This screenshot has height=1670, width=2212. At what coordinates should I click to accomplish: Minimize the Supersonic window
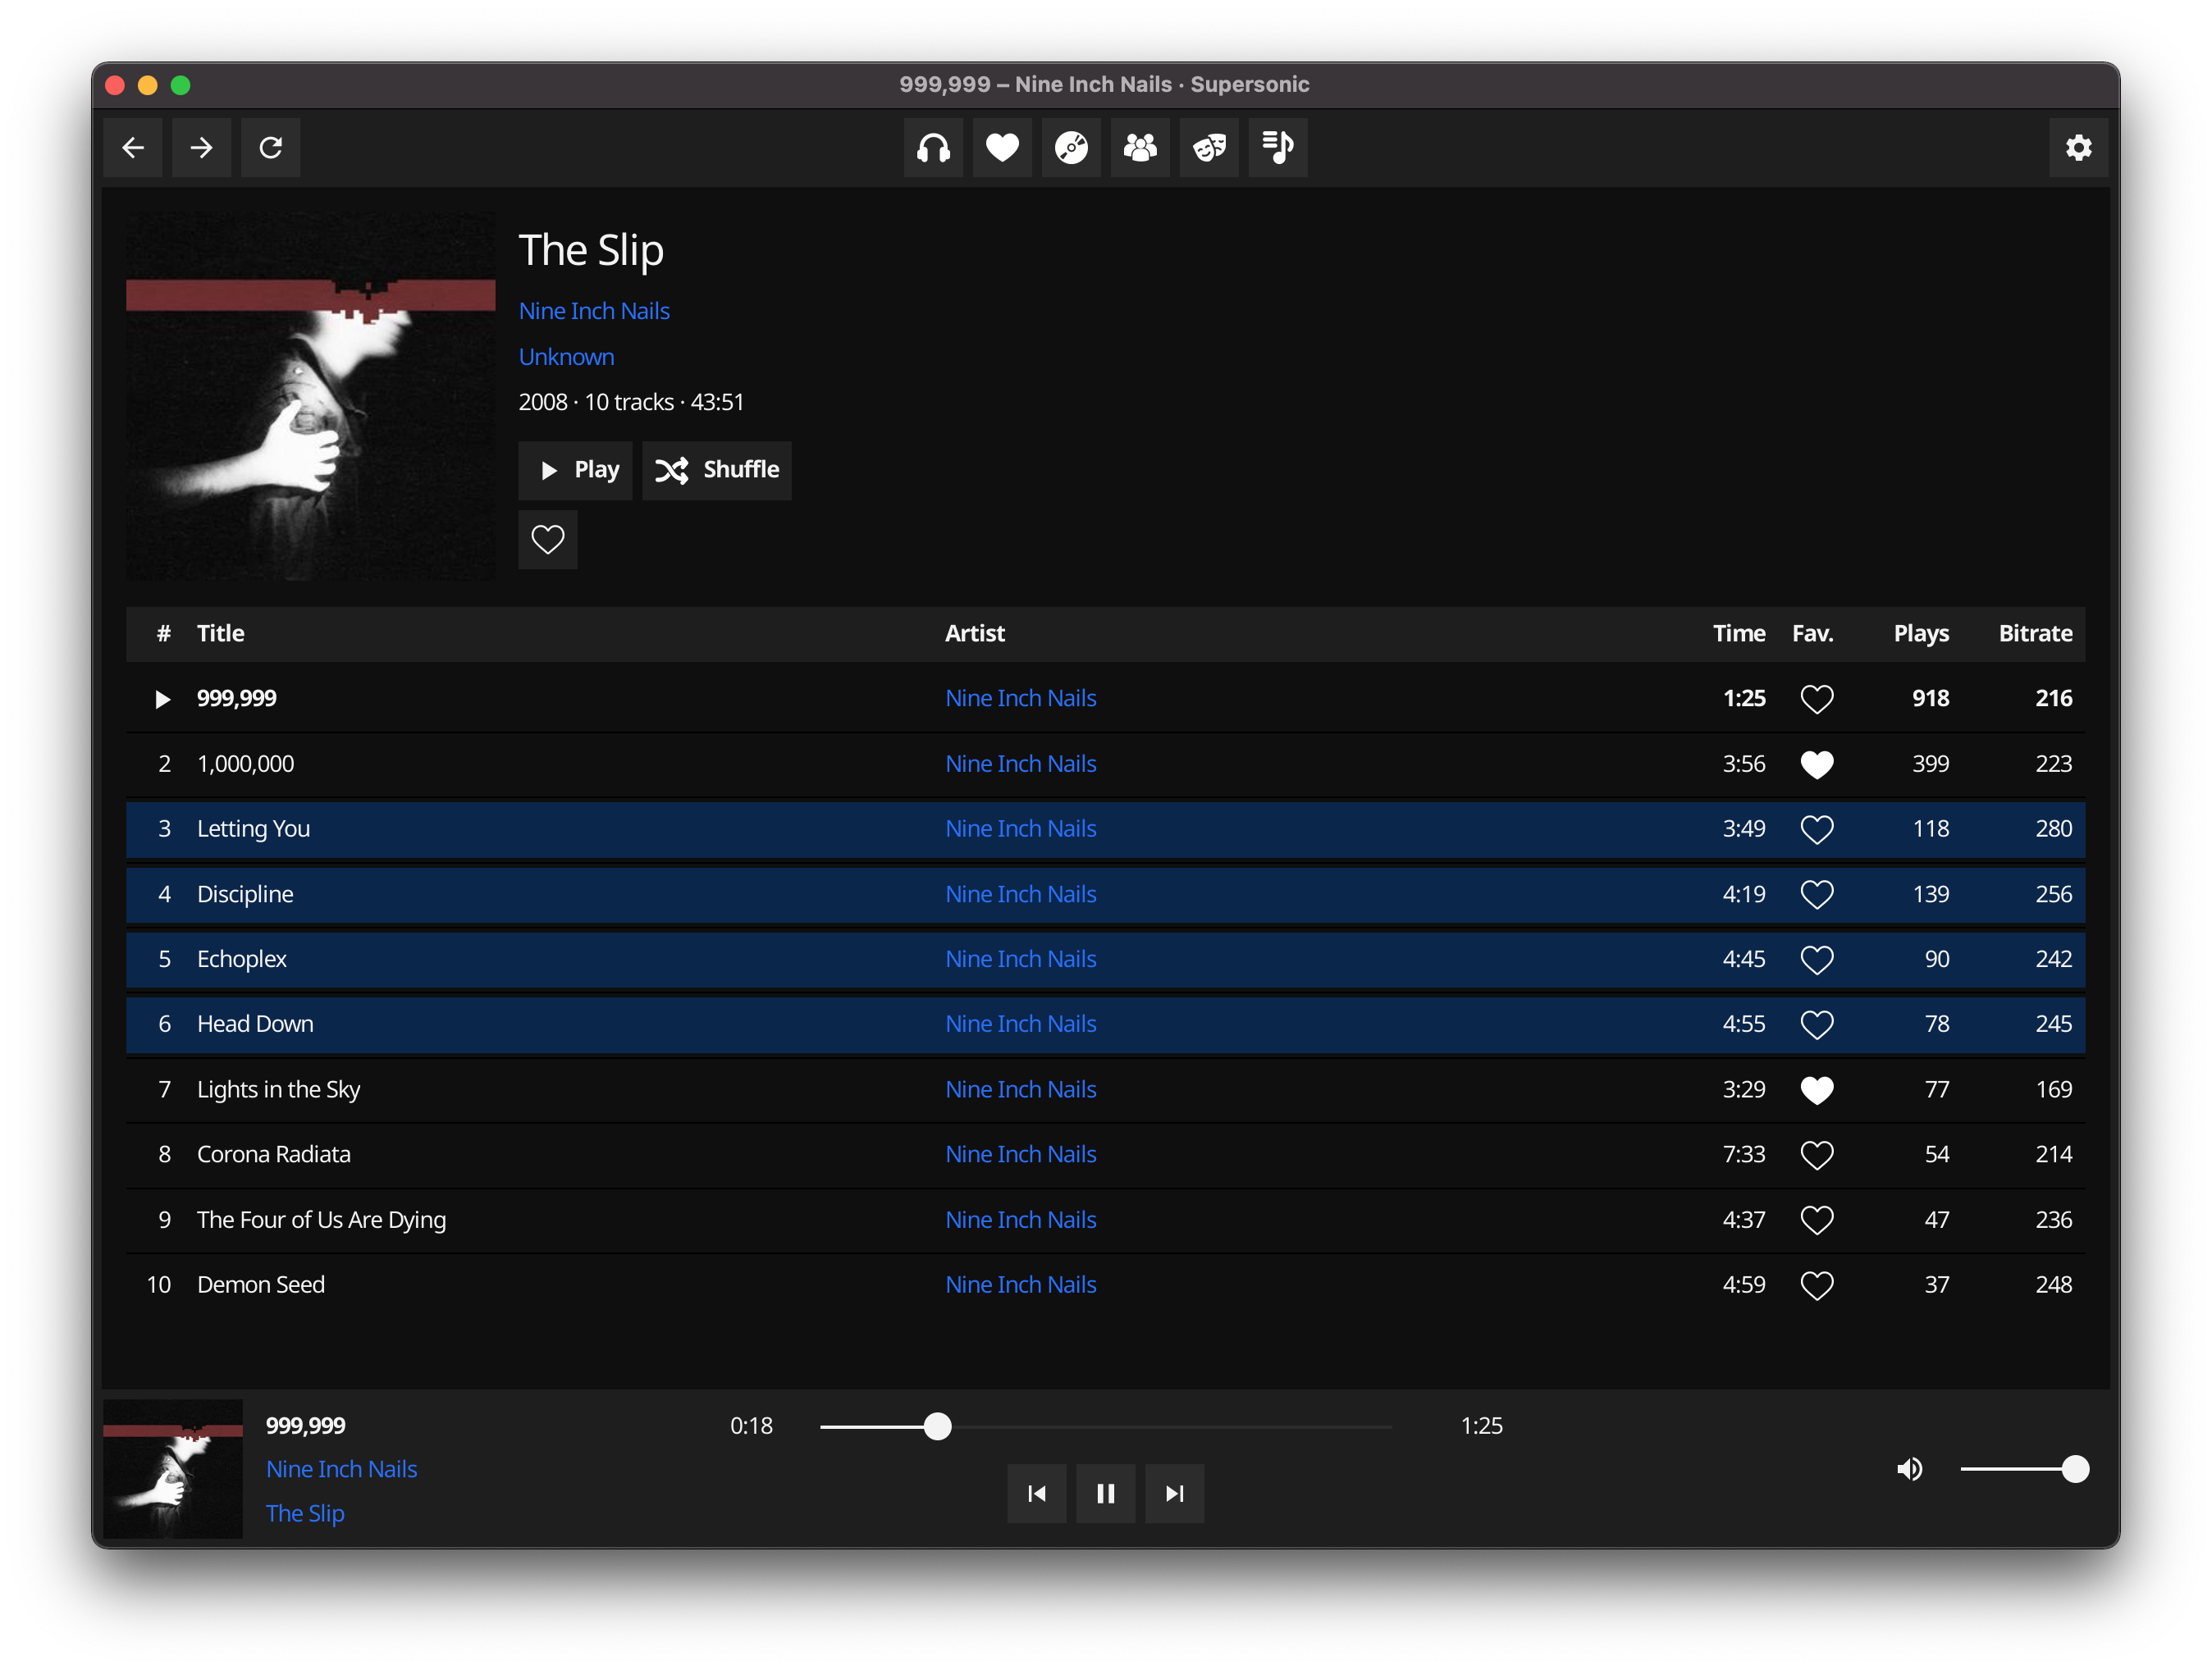(148, 85)
